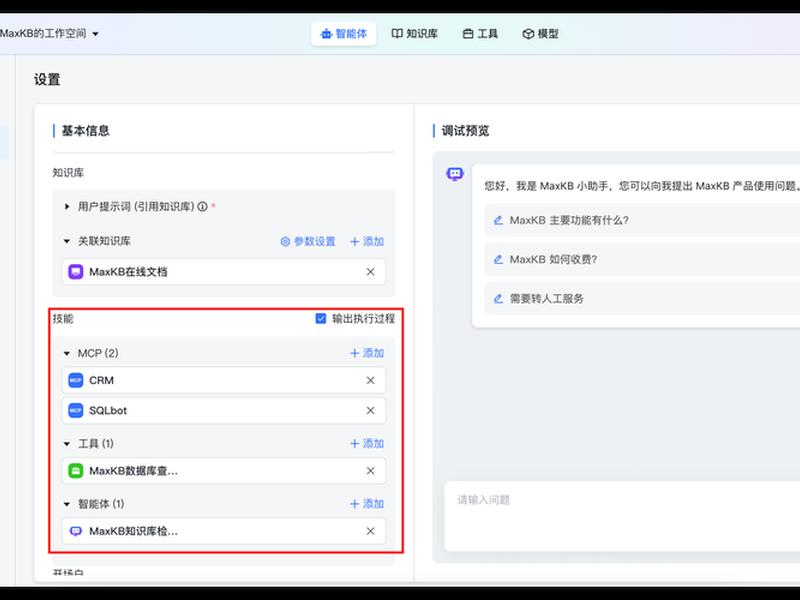
Task: Select suggested question 需要转人工服务
Action: (642, 298)
